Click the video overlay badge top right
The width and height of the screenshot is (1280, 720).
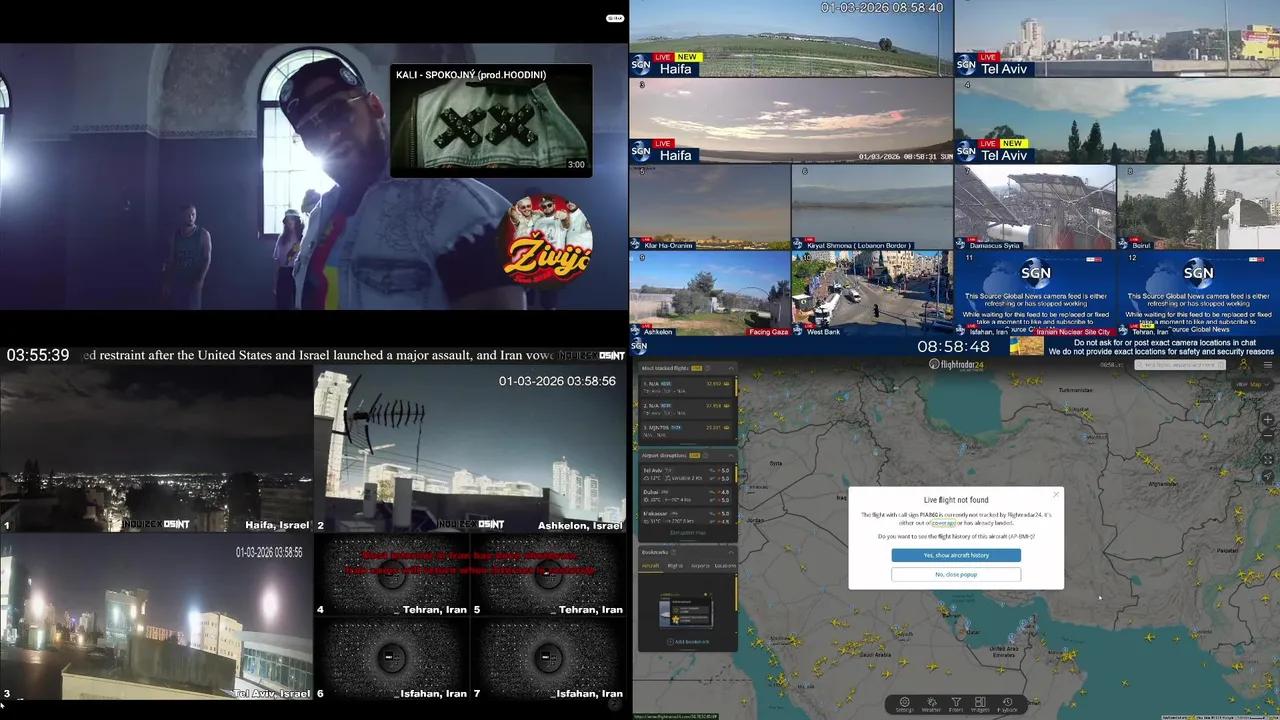pyautogui.click(x=615, y=18)
